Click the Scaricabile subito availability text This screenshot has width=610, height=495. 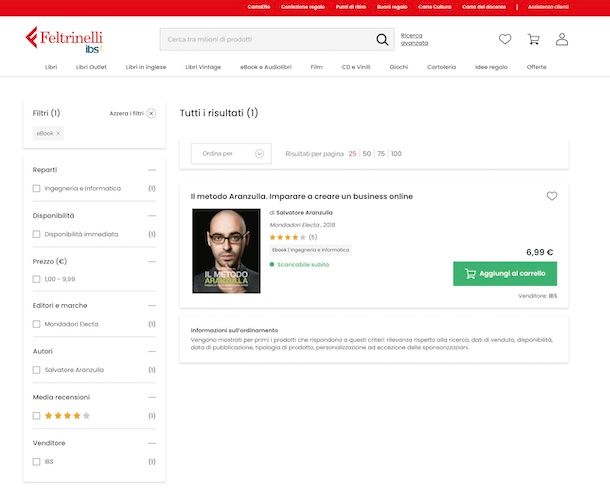tap(303, 265)
